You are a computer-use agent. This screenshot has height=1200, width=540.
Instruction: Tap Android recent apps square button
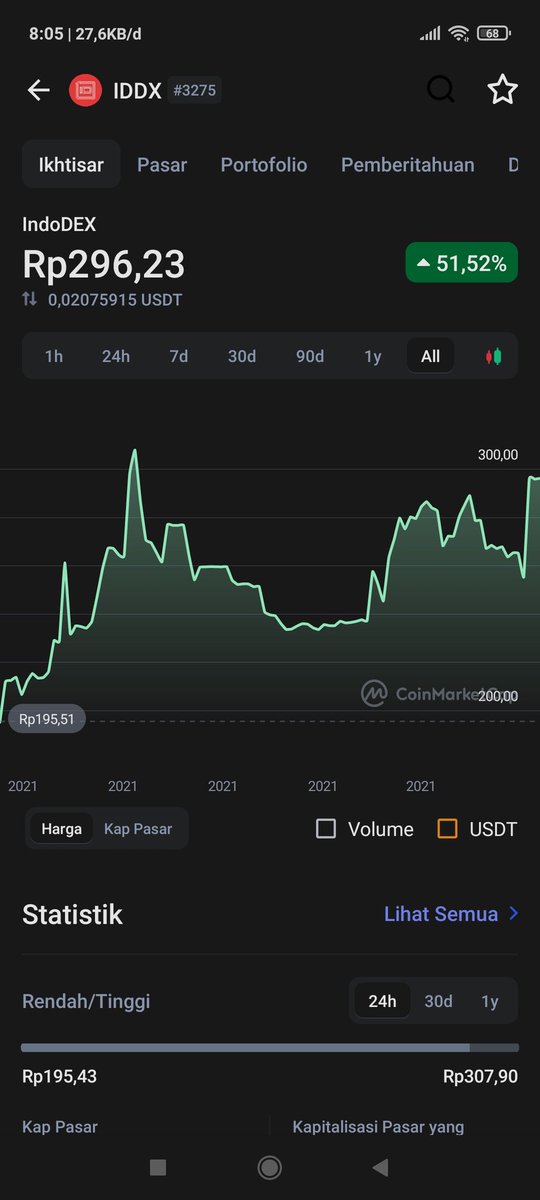click(x=157, y=1167)
